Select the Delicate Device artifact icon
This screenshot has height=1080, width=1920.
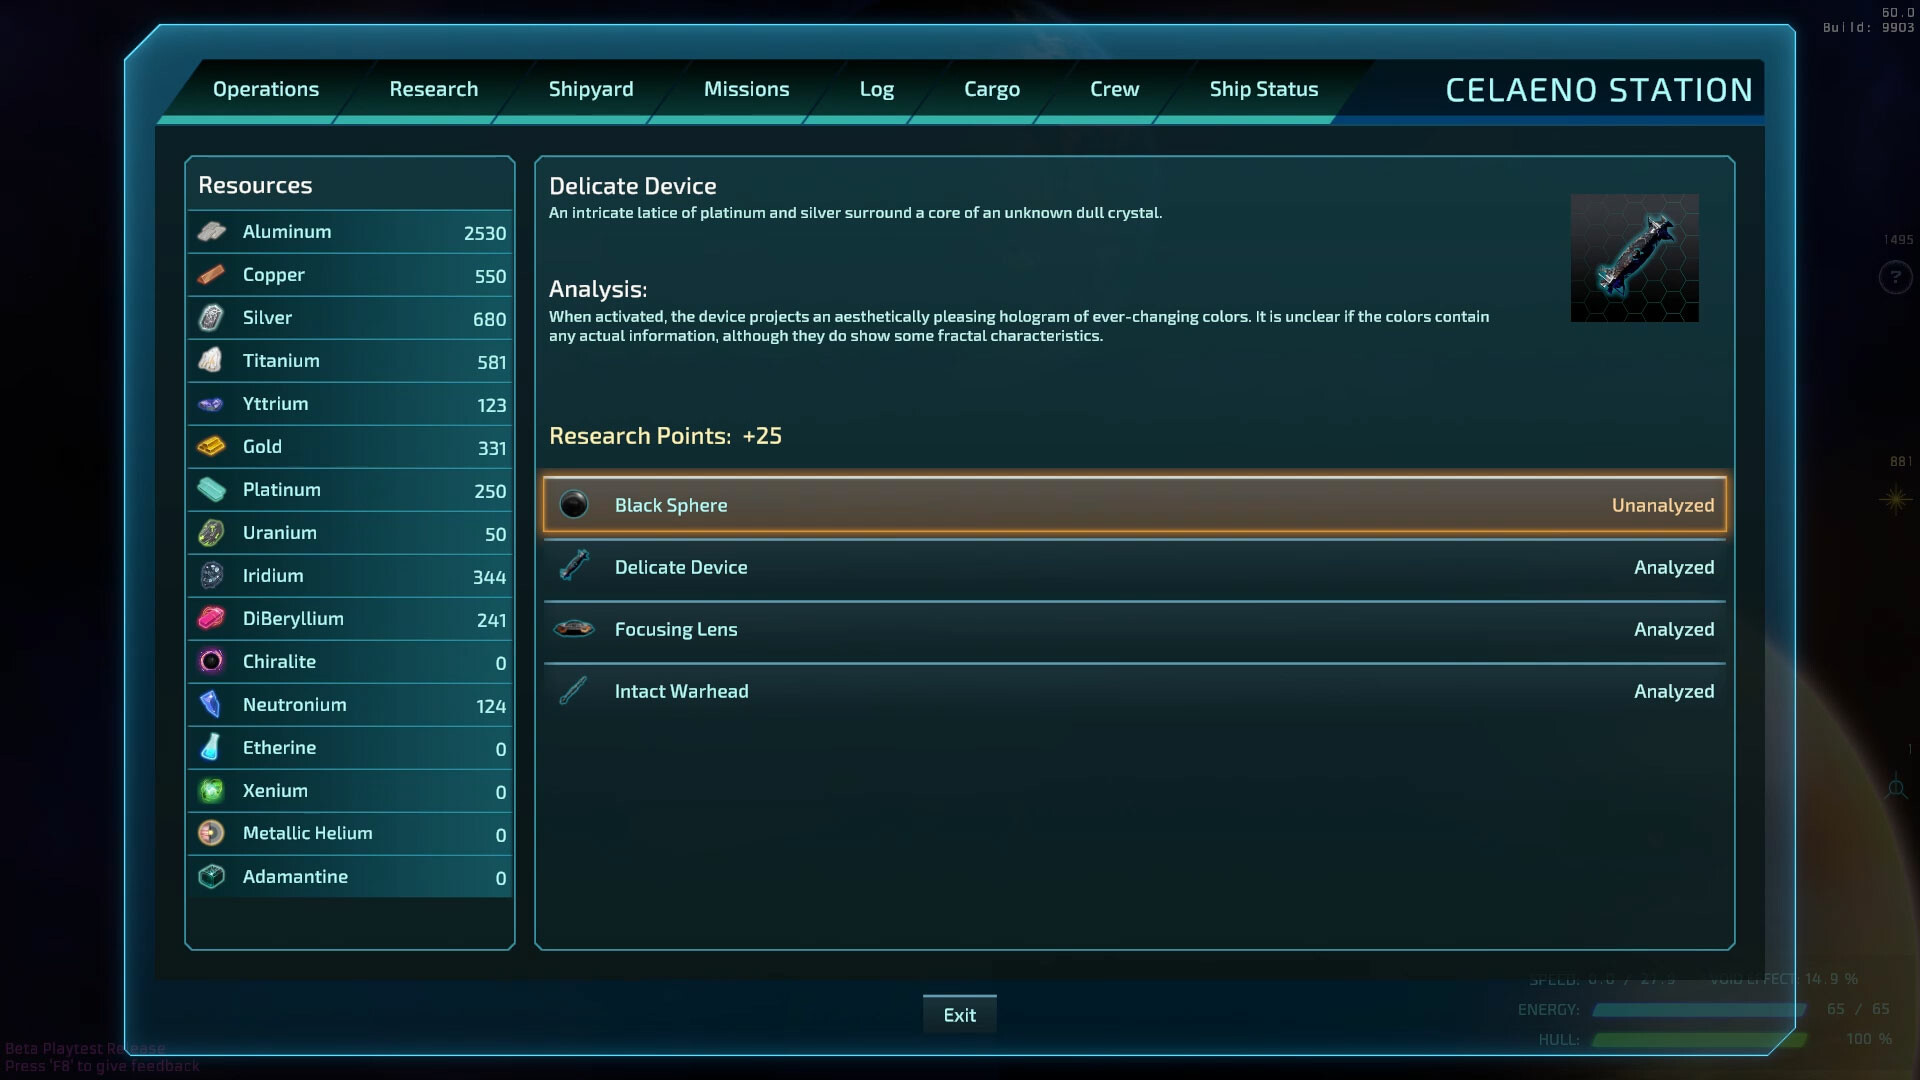572,566
